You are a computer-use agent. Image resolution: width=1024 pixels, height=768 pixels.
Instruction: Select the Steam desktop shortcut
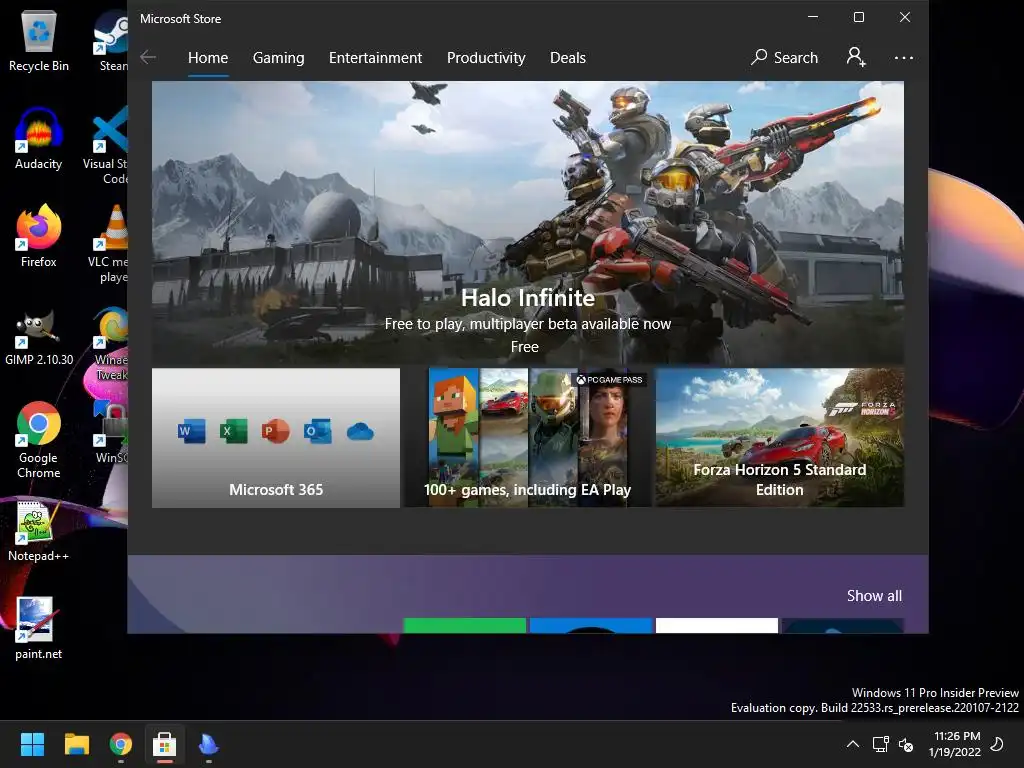(111, 41)
